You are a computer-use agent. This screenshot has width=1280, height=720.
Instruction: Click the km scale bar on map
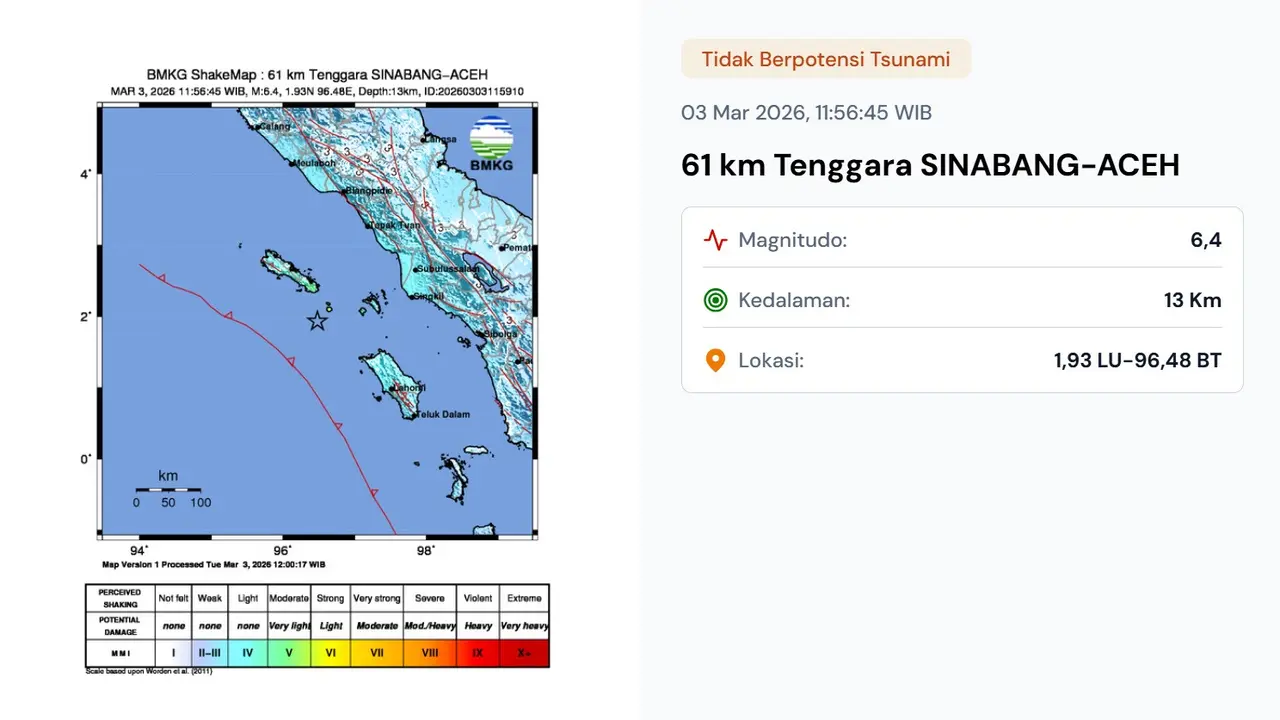point(169,489)
